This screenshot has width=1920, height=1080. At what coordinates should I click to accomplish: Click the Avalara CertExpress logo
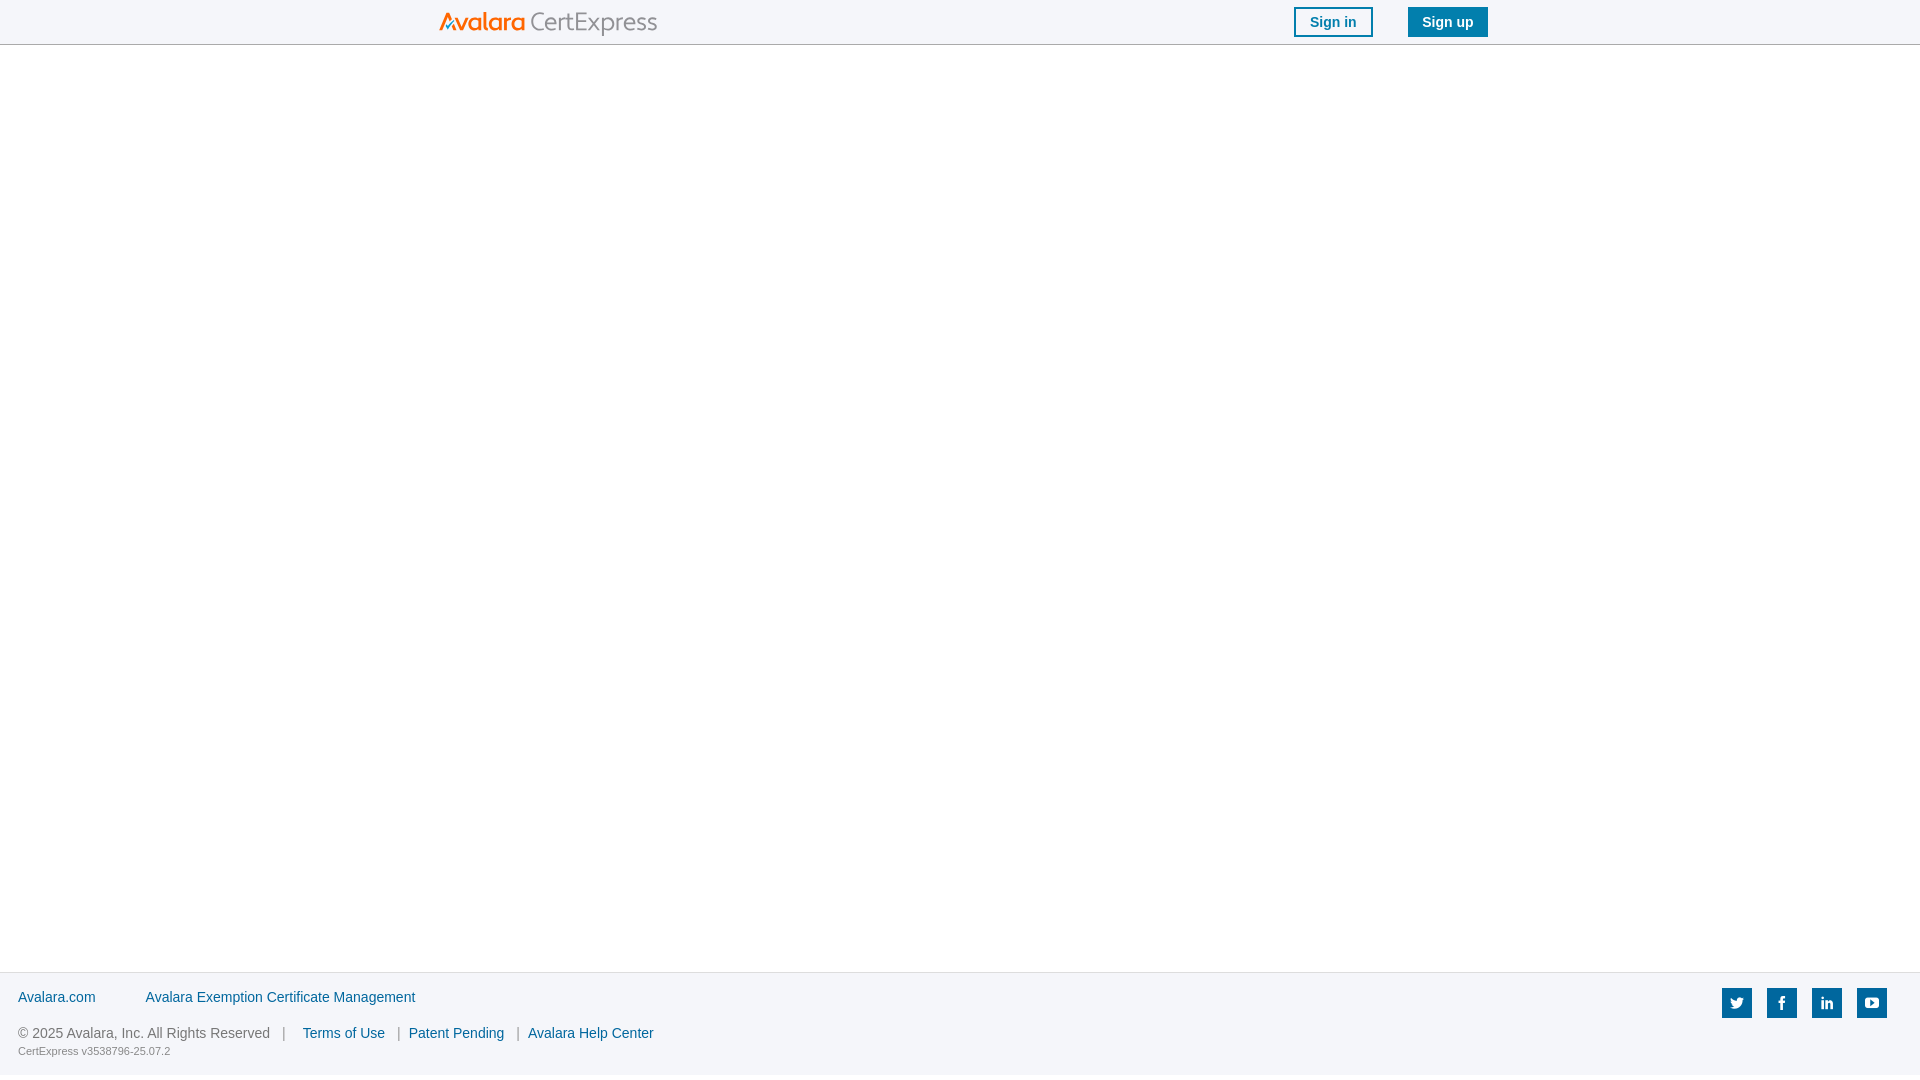tap(548, 23)
